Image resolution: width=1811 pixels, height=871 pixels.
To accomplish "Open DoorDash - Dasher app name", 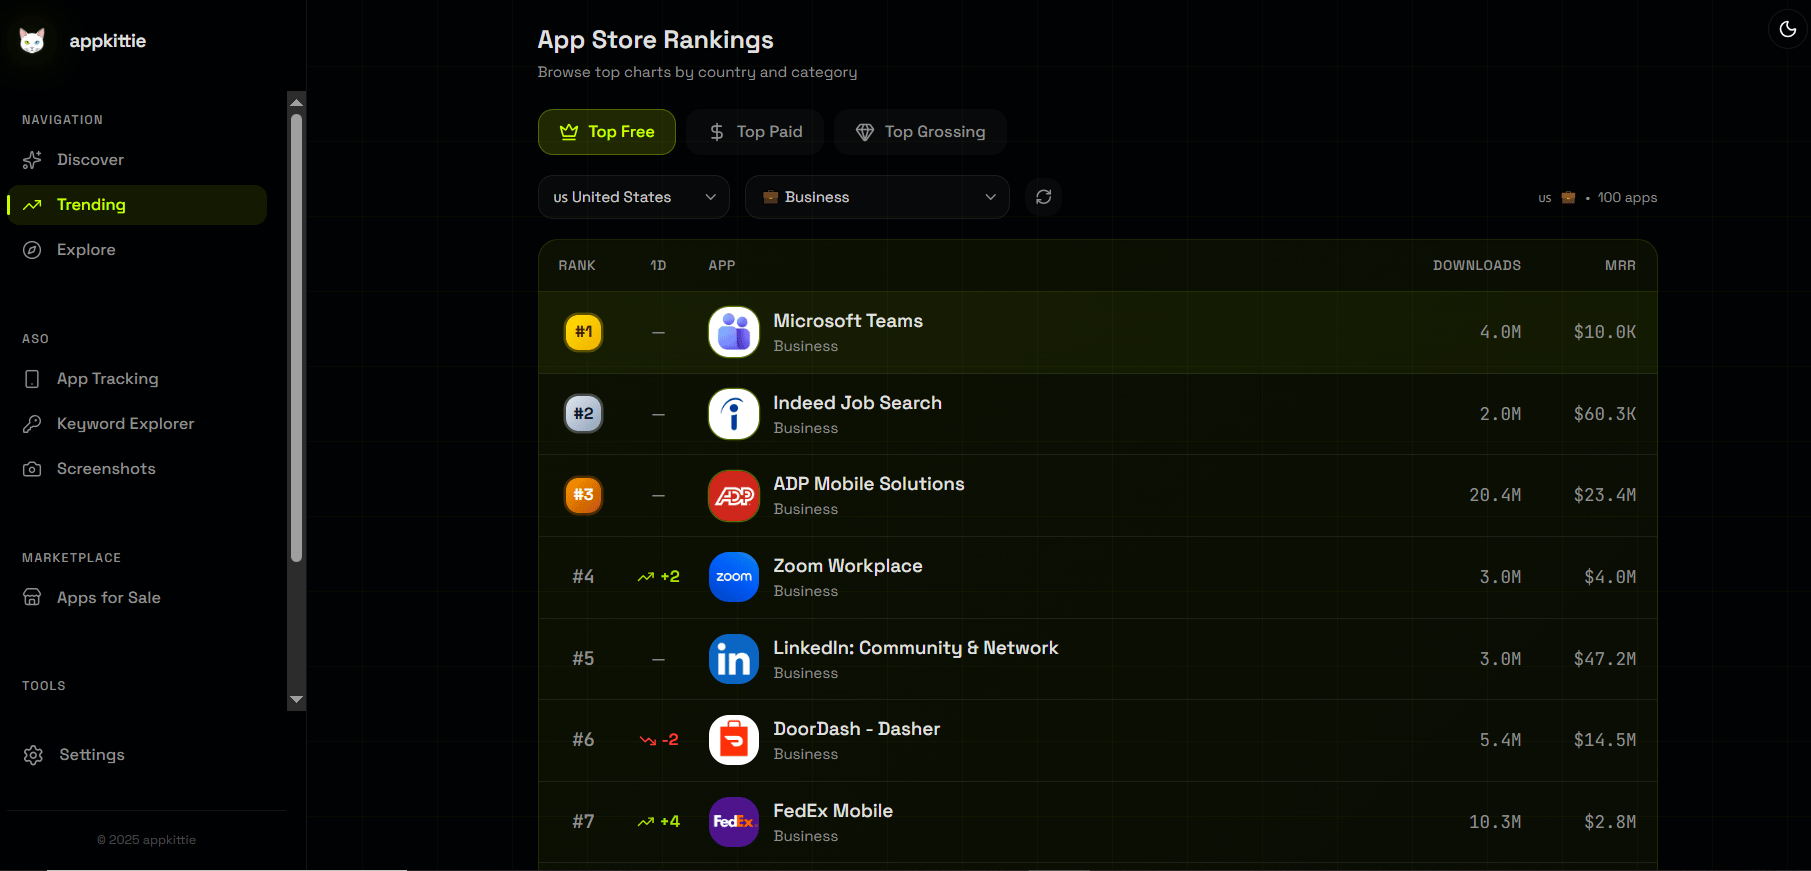I will (x=857, y=729).
